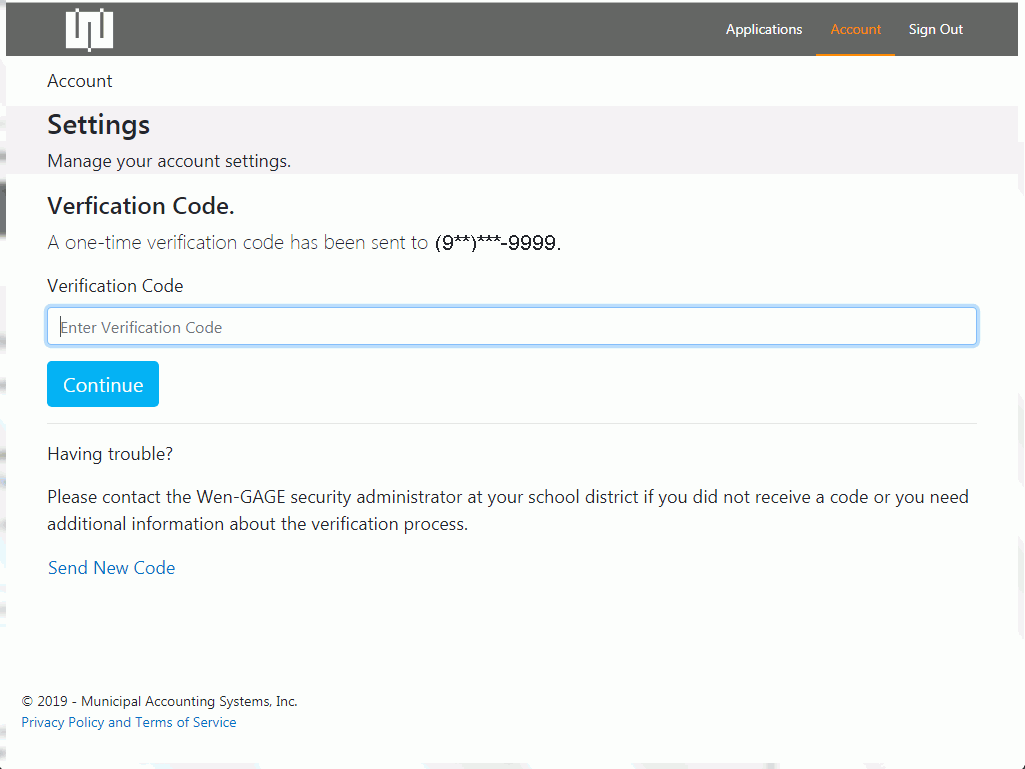
Task: Click the Verification Code field label
Action: click(x=115, y=286)
